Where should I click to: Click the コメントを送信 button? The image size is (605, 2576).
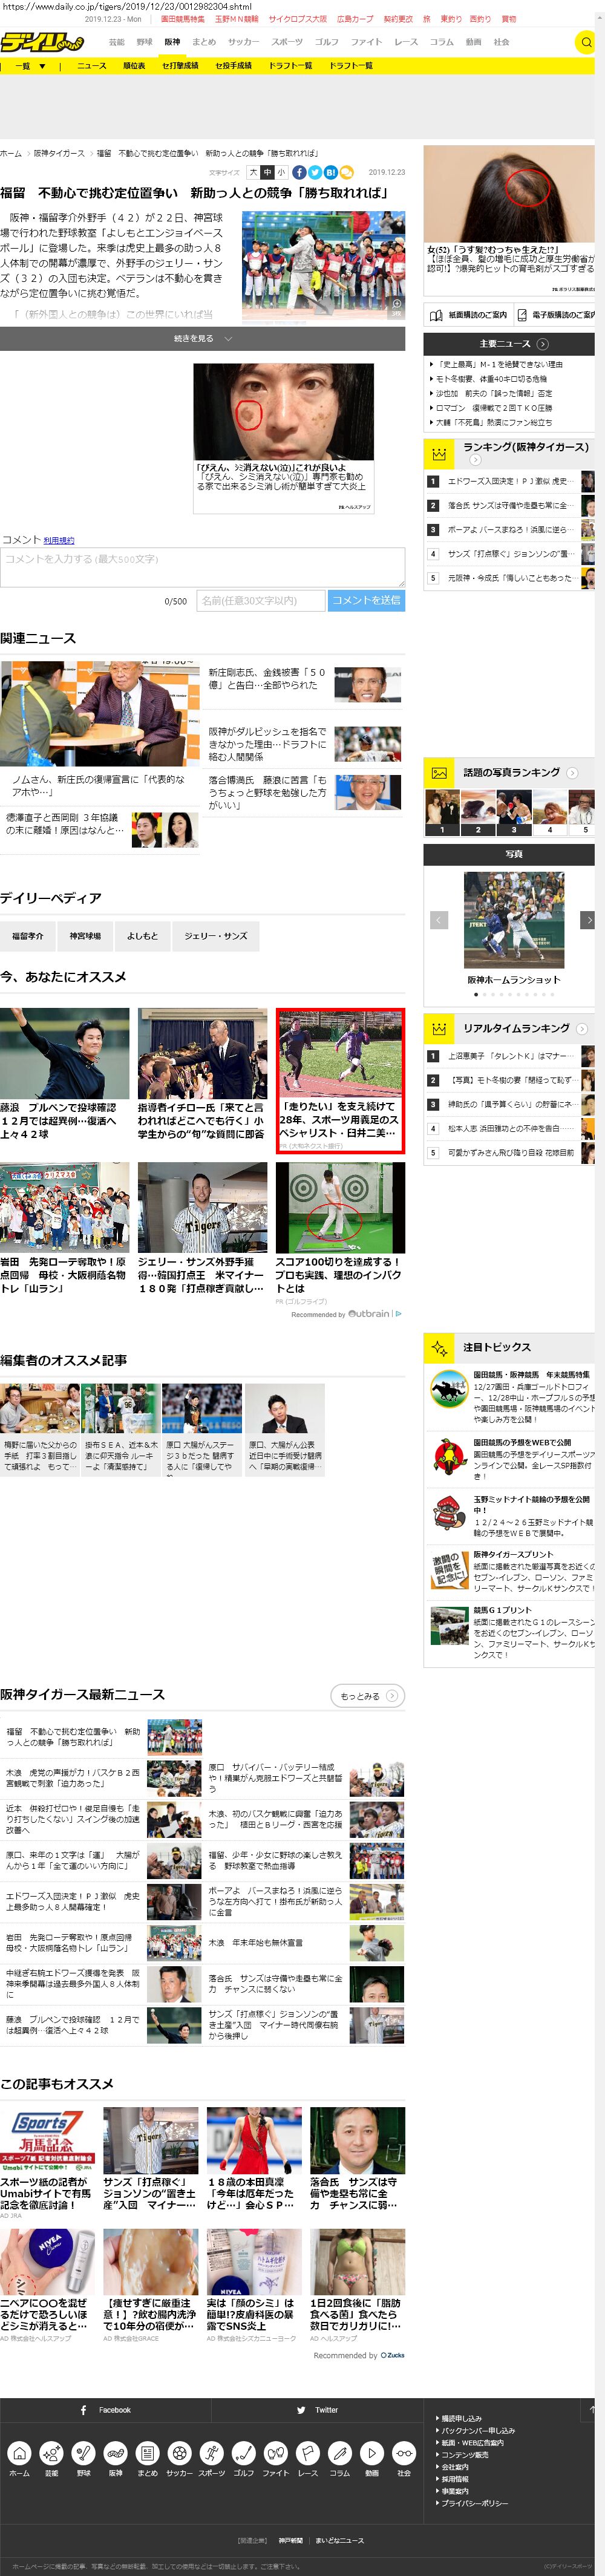pyautogui.click(x=366, y=600)
